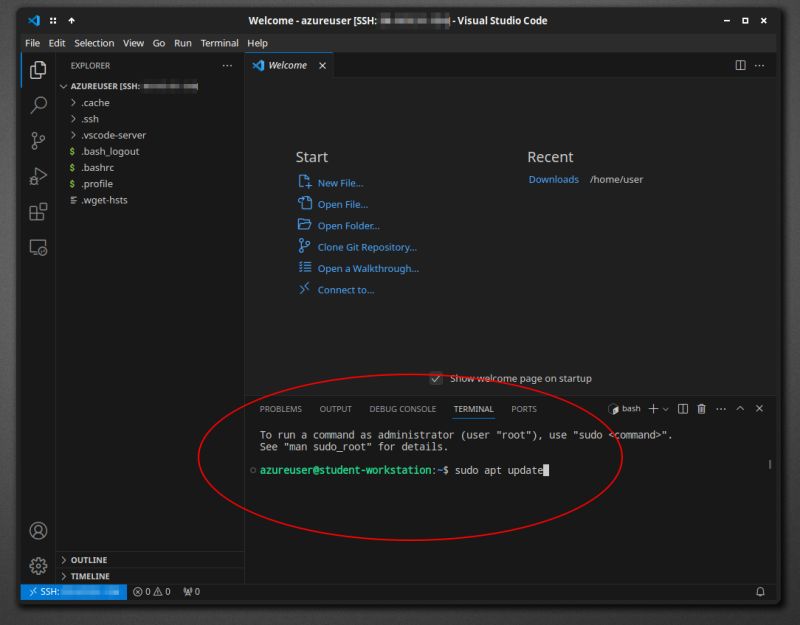
Task: Click the grid icon in title bar
Action: click(x=53, y=20)
